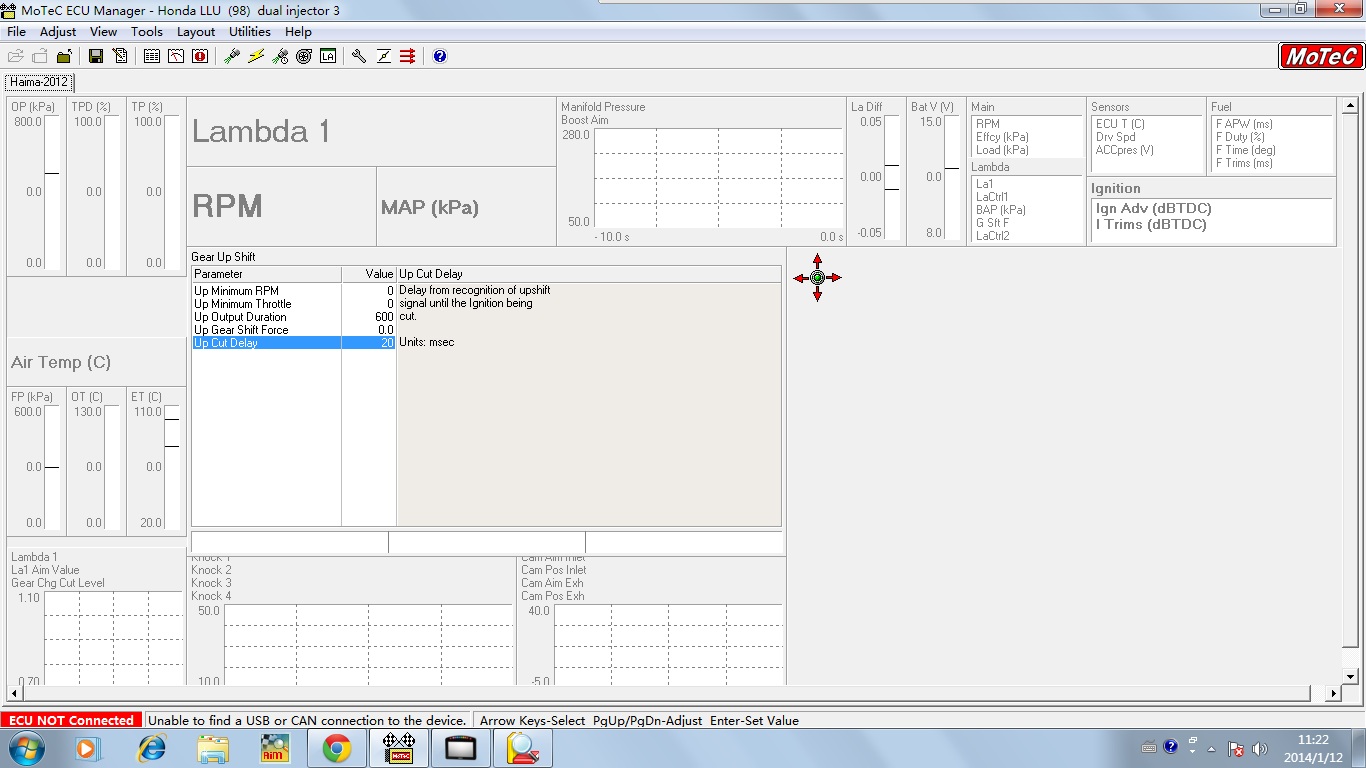The height and width of the screenshot is (768, 1366).
Task: Click the value 600 for Up Output Duration
Action: 384,317
